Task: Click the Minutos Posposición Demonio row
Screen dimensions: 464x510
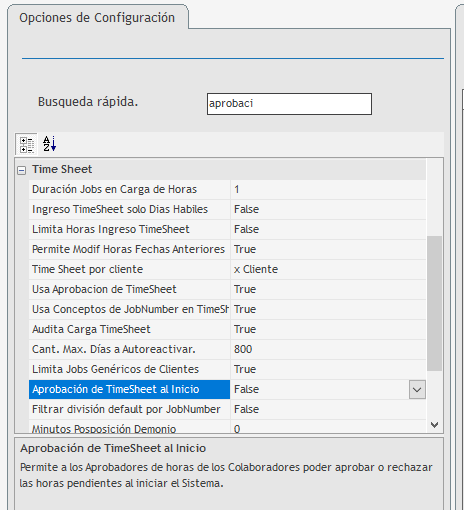Action: pyautogui.click(x=227, y=427)
